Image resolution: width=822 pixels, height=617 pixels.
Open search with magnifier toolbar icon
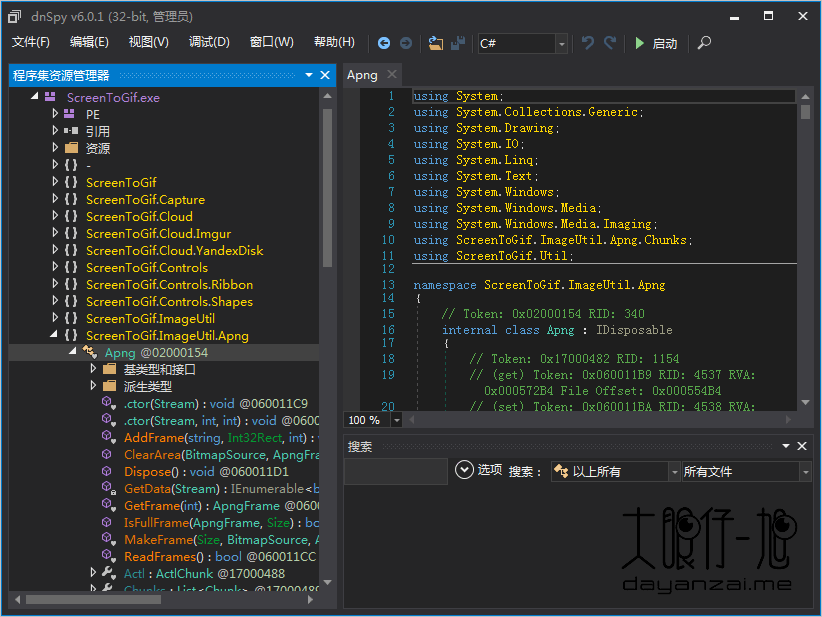coord(704,43)
